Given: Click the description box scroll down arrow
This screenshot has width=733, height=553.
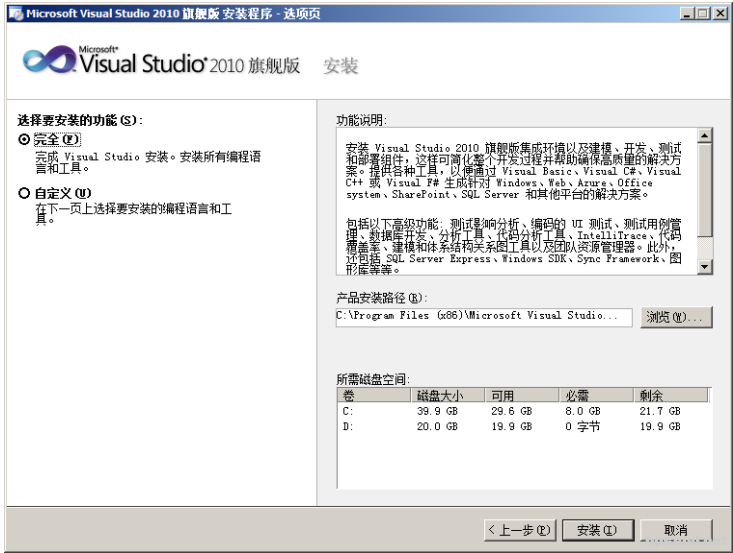Looking at the screenshot, I should (x=704, y=266).
